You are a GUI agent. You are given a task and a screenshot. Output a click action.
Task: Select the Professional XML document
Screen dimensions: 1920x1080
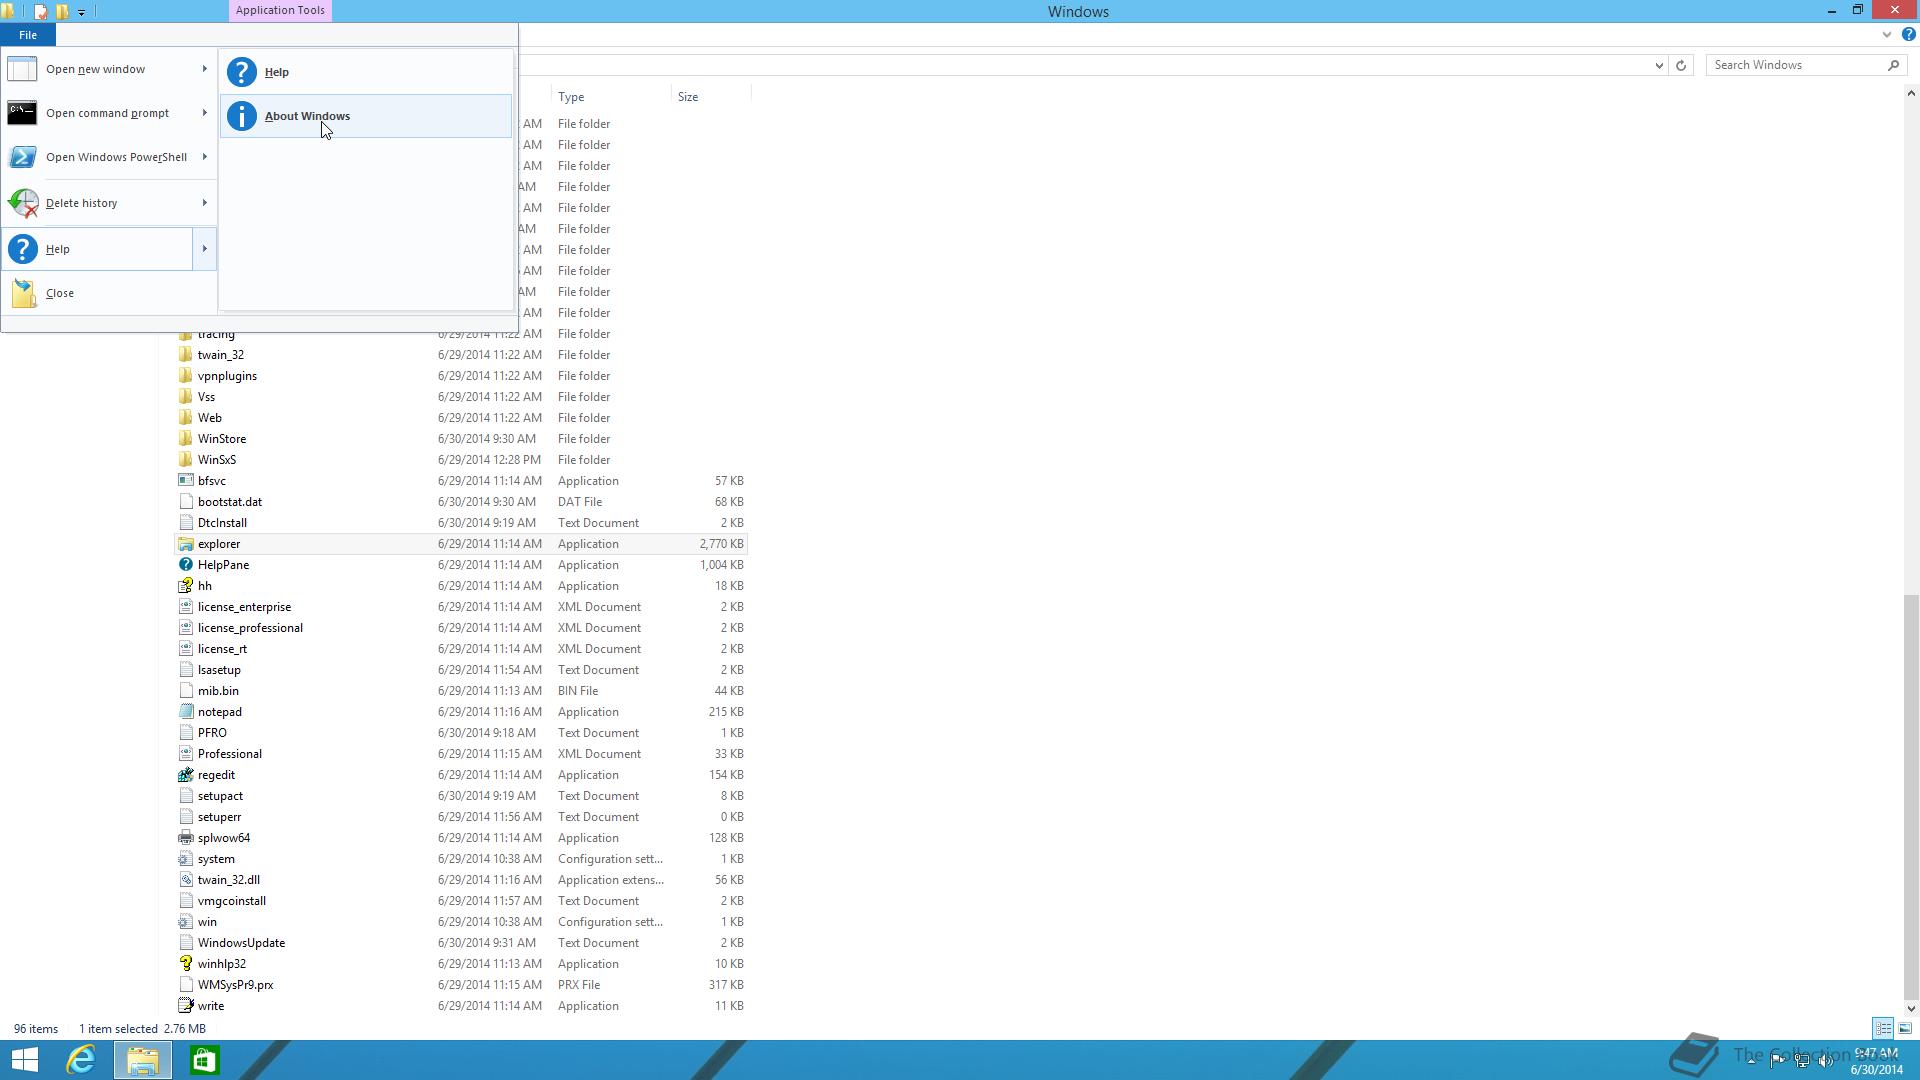(x=230, y=754)
